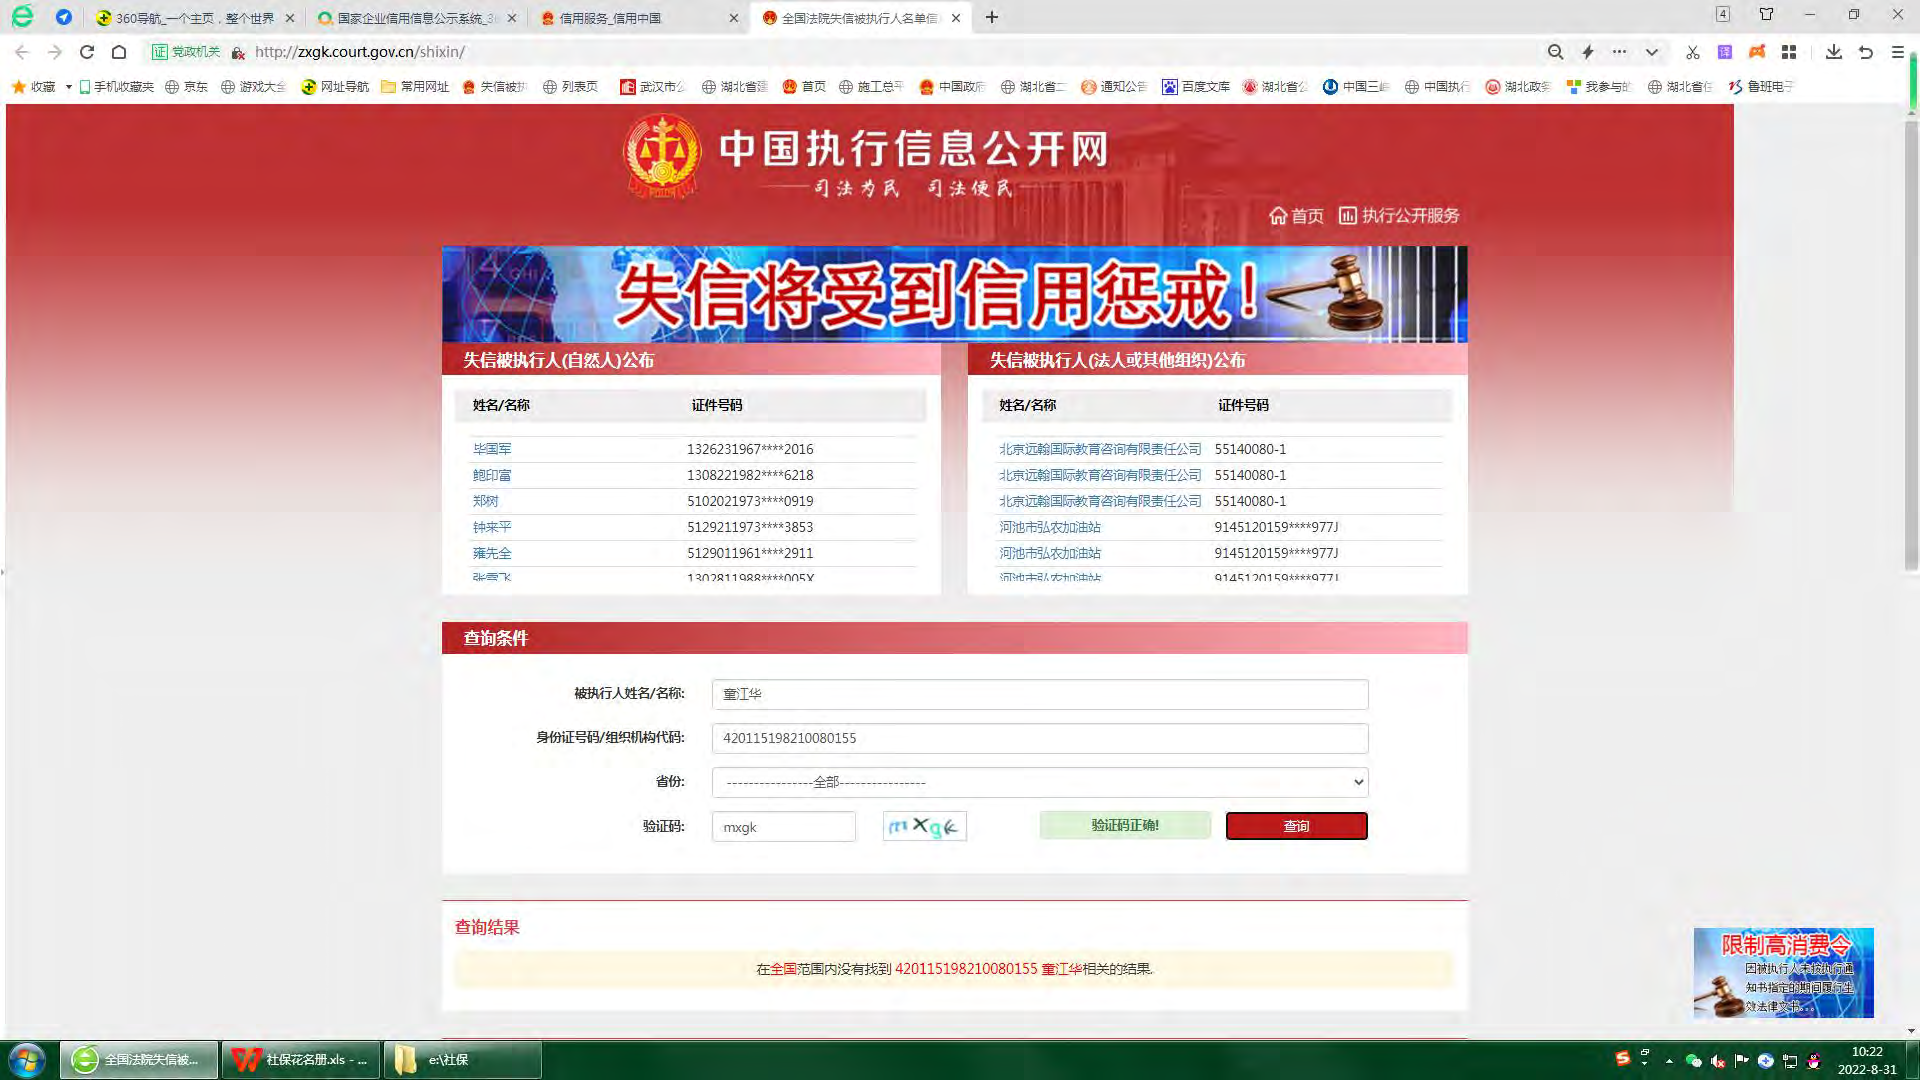Expand the 省份 province dropdown
This screenshot has height=1080, width=1920.
pyautogui.click(x=1039, y=782)
